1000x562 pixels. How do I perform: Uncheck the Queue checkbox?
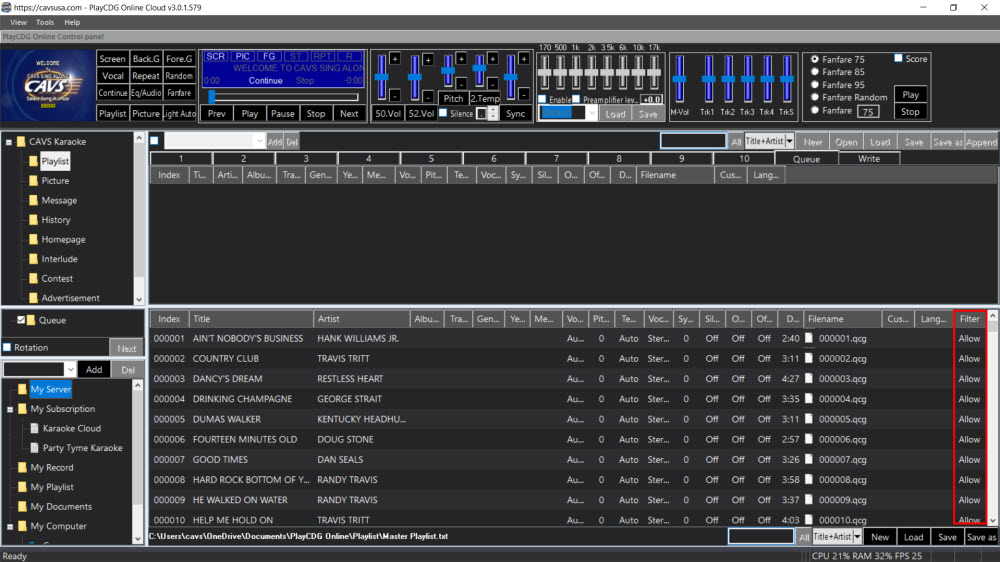[x=21, y=320]
